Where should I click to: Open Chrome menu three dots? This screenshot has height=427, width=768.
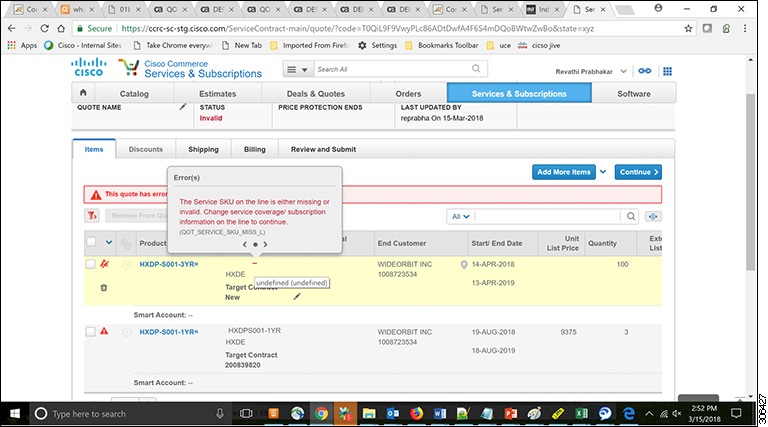(x=745, y=28)
